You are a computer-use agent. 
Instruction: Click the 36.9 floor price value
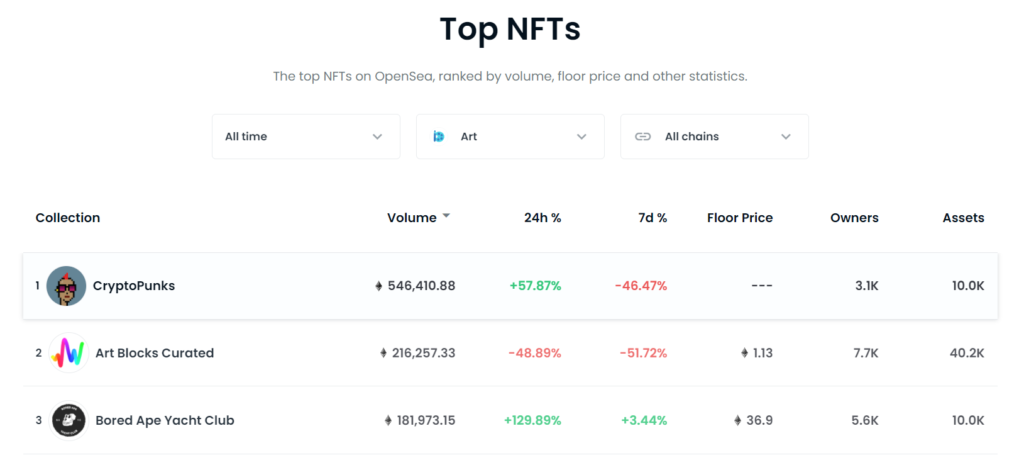[760, 421]
